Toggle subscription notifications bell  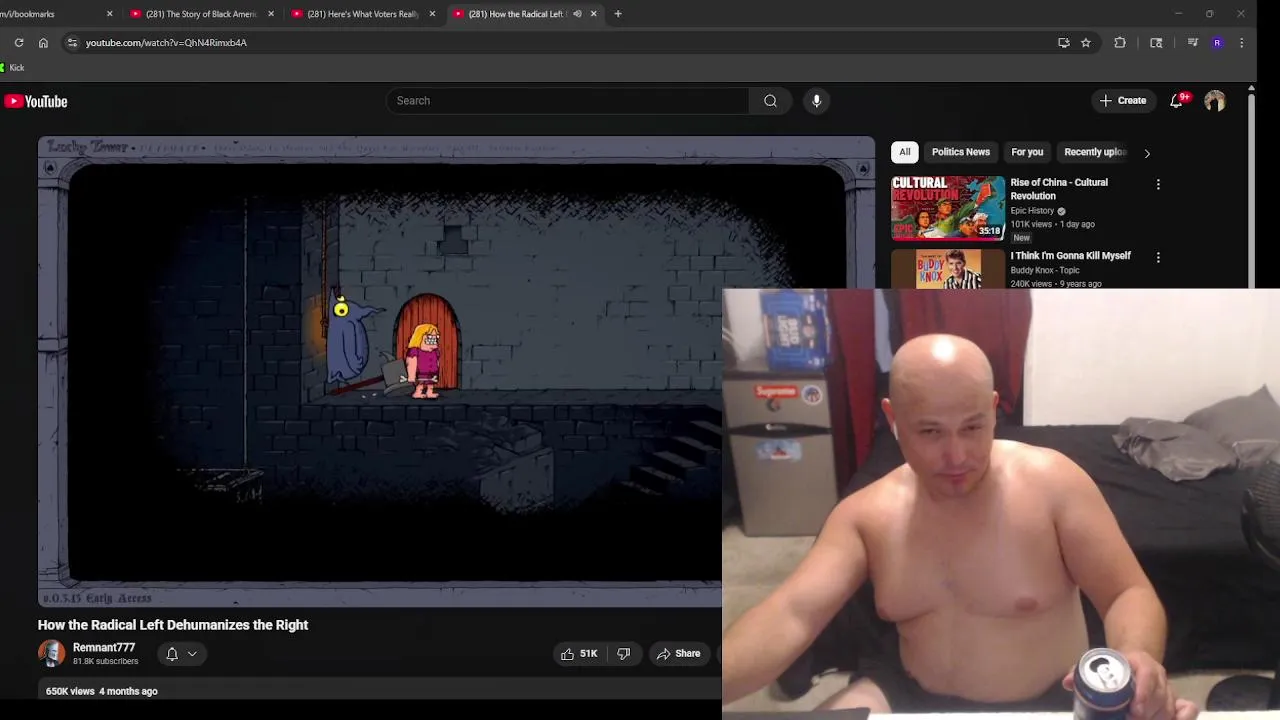pyautogui.click(x=172, y=654)
